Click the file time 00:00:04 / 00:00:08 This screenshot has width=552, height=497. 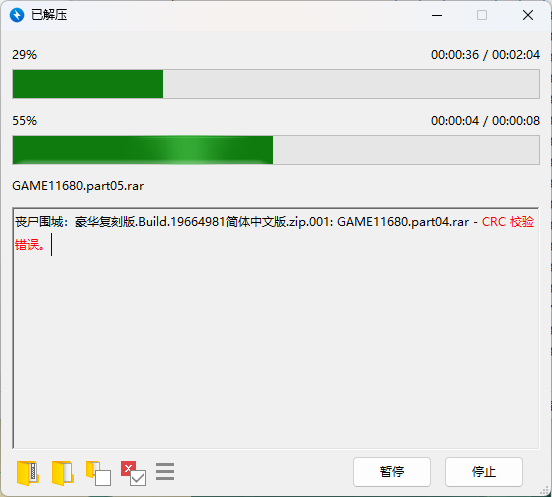point(485,121)
